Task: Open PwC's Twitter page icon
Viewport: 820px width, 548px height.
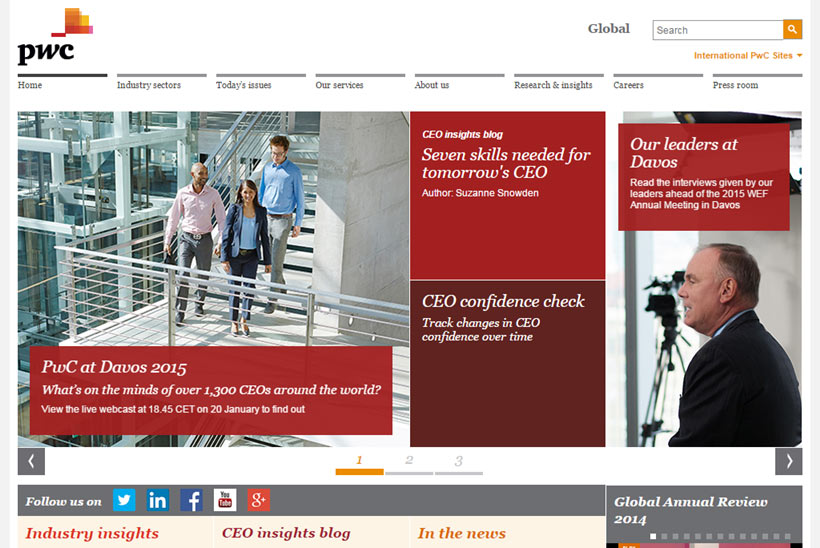Action: click(124, 500)
